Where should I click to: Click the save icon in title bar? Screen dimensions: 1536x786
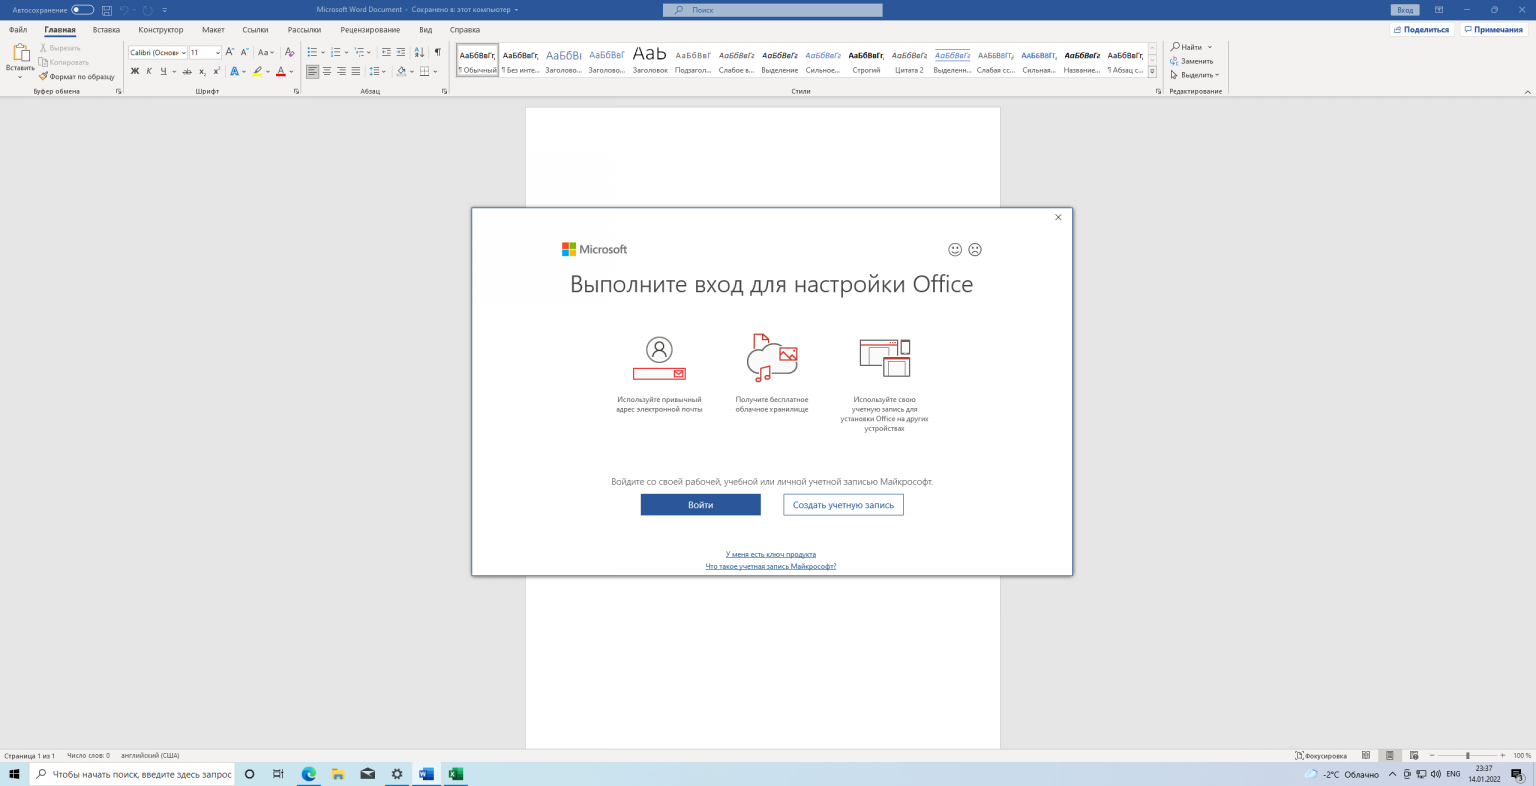[107, 10]
